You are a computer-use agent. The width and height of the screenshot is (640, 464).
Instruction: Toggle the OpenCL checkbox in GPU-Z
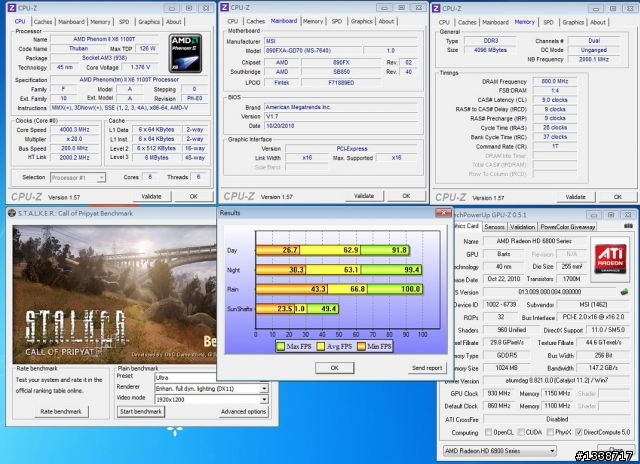tap(488, 432)
